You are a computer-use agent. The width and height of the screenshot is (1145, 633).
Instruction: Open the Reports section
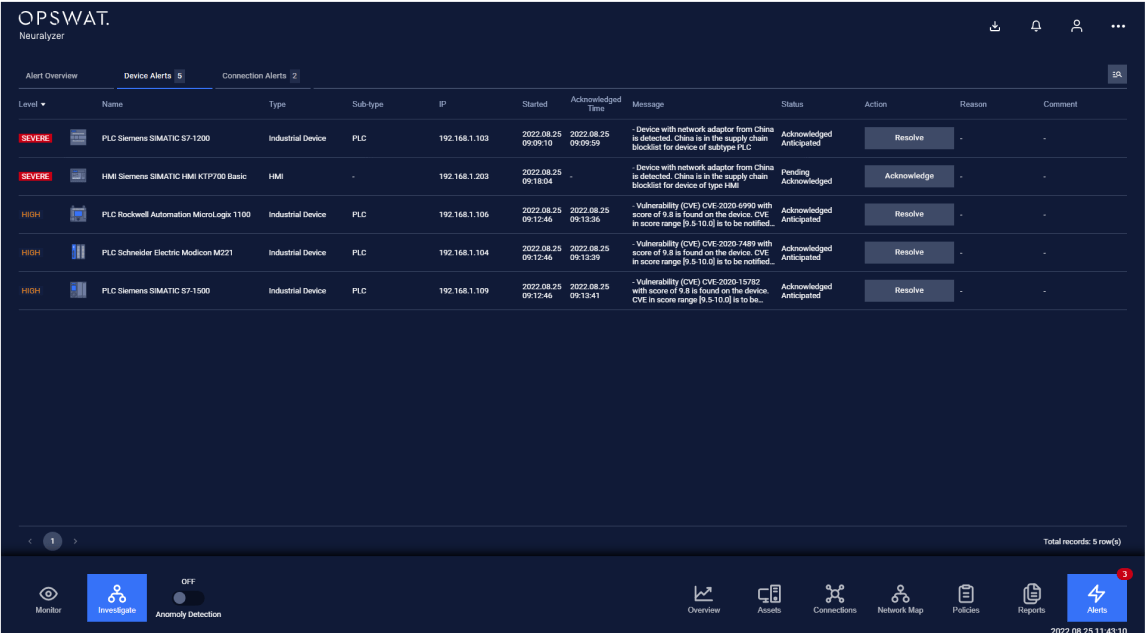[x=1031, y=598]
